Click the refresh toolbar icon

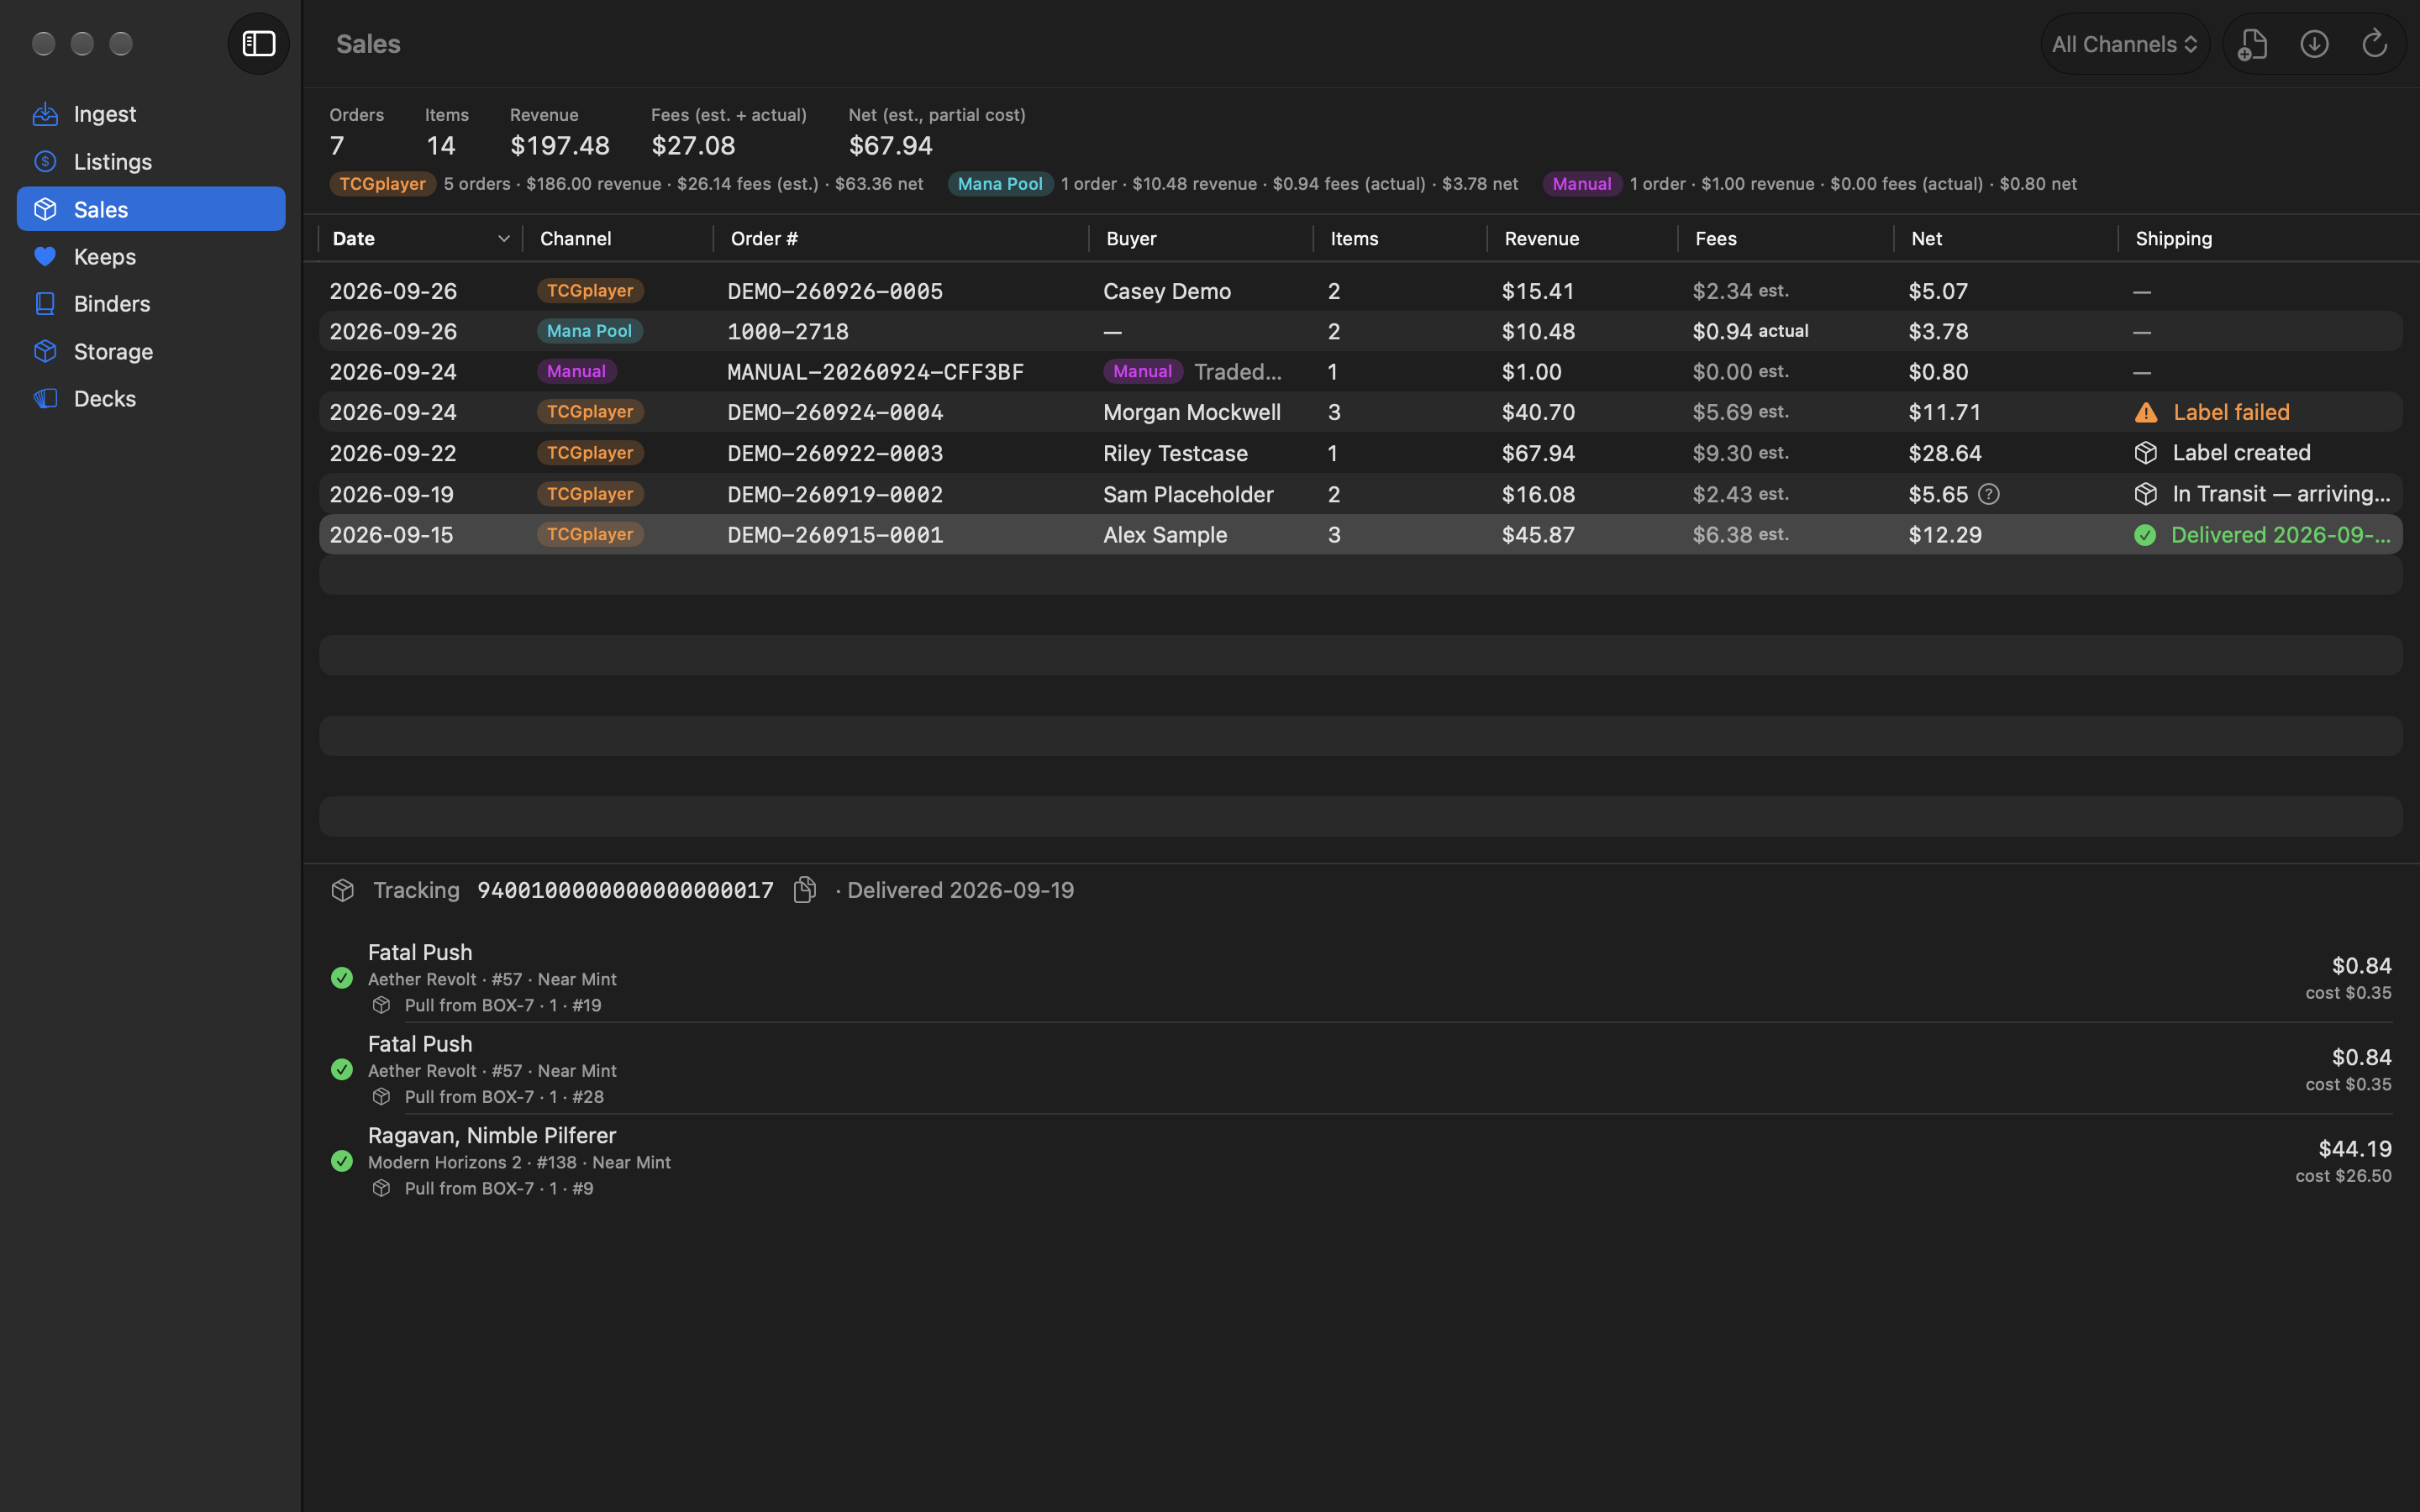coord(2374,44)
